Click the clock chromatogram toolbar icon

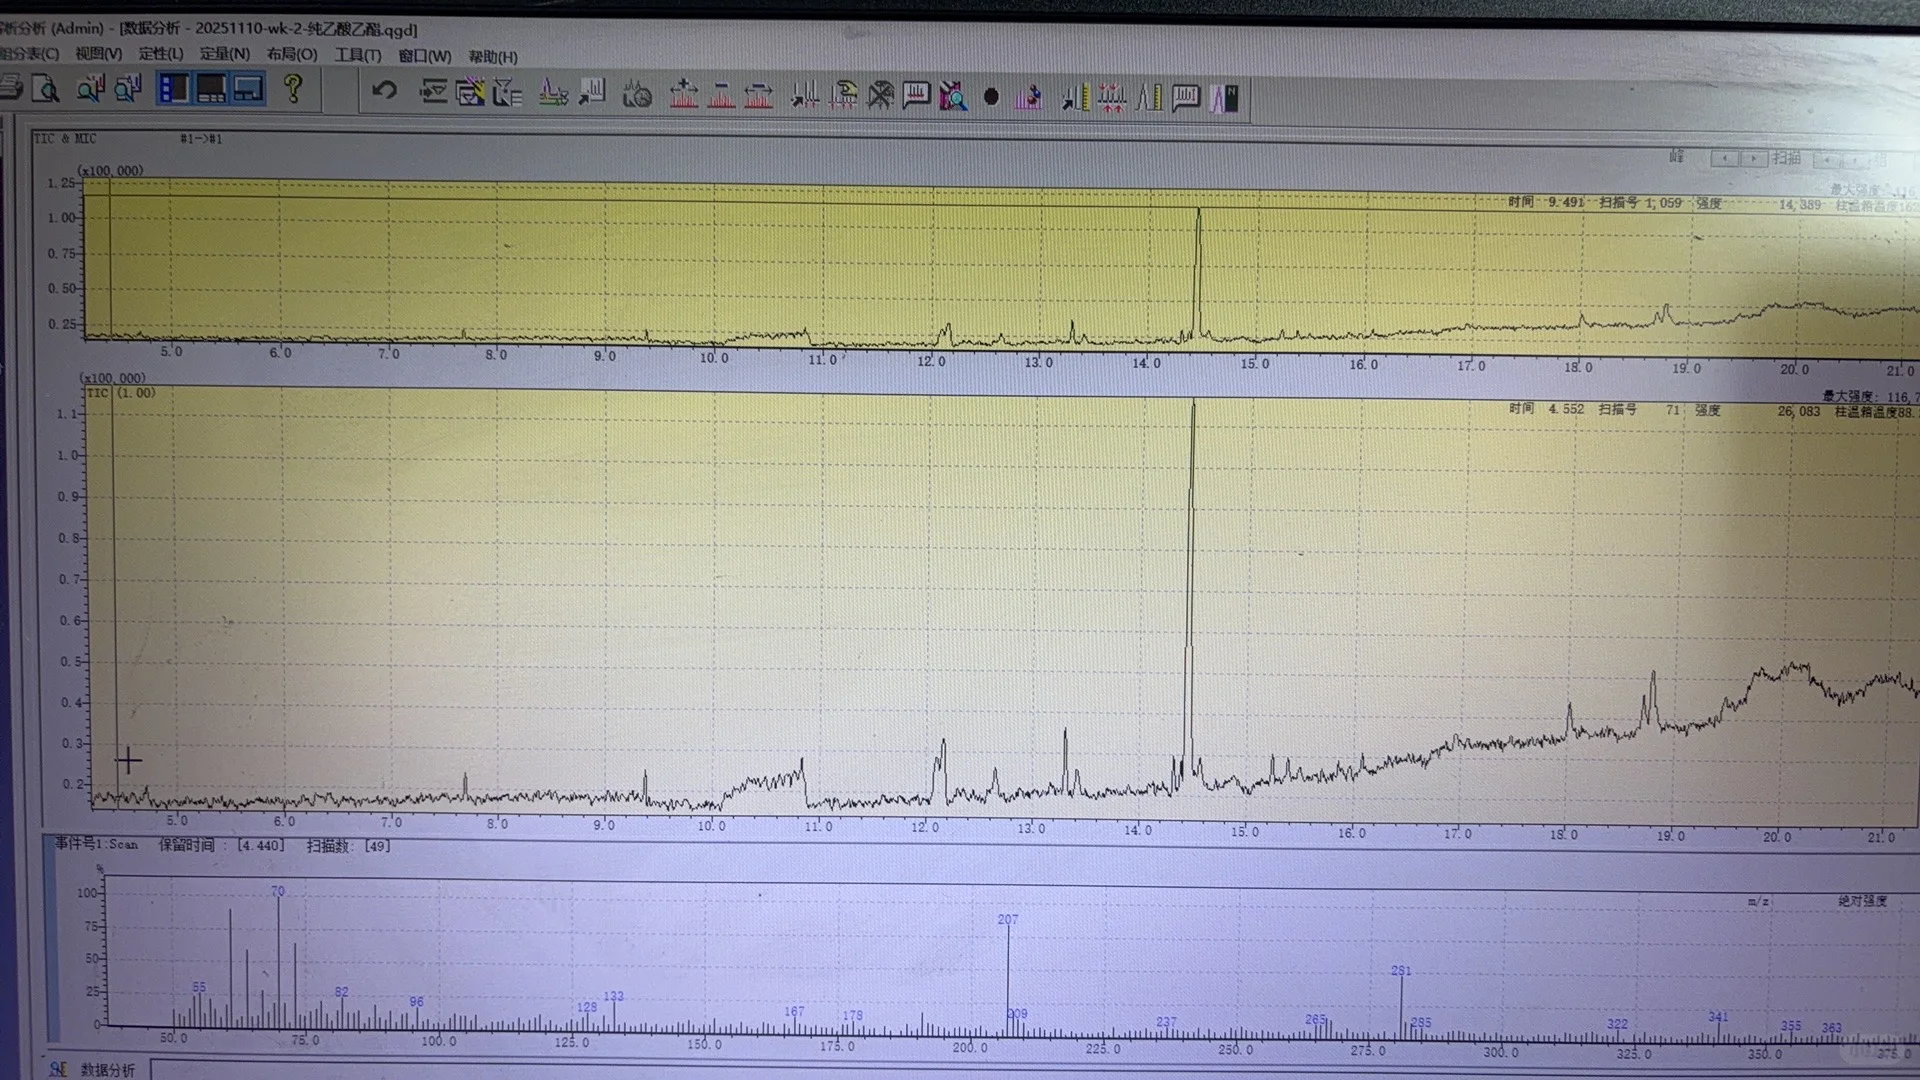point(637,94)
